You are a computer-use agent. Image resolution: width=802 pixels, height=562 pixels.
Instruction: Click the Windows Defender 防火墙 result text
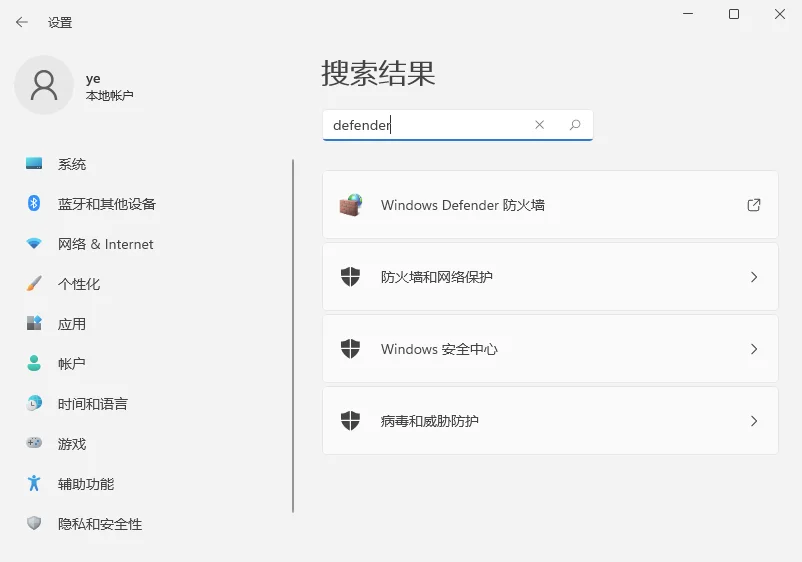pos(462,205)
